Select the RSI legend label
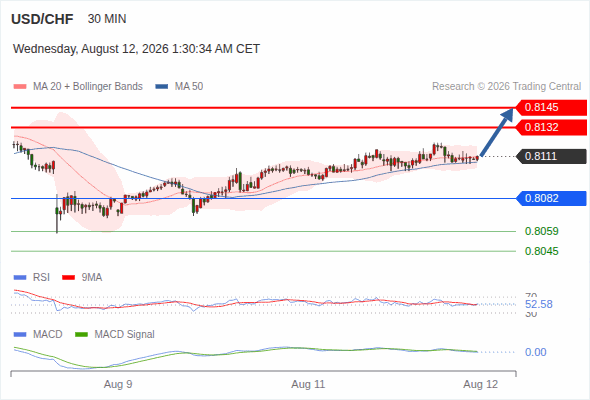 coord(41,278)
